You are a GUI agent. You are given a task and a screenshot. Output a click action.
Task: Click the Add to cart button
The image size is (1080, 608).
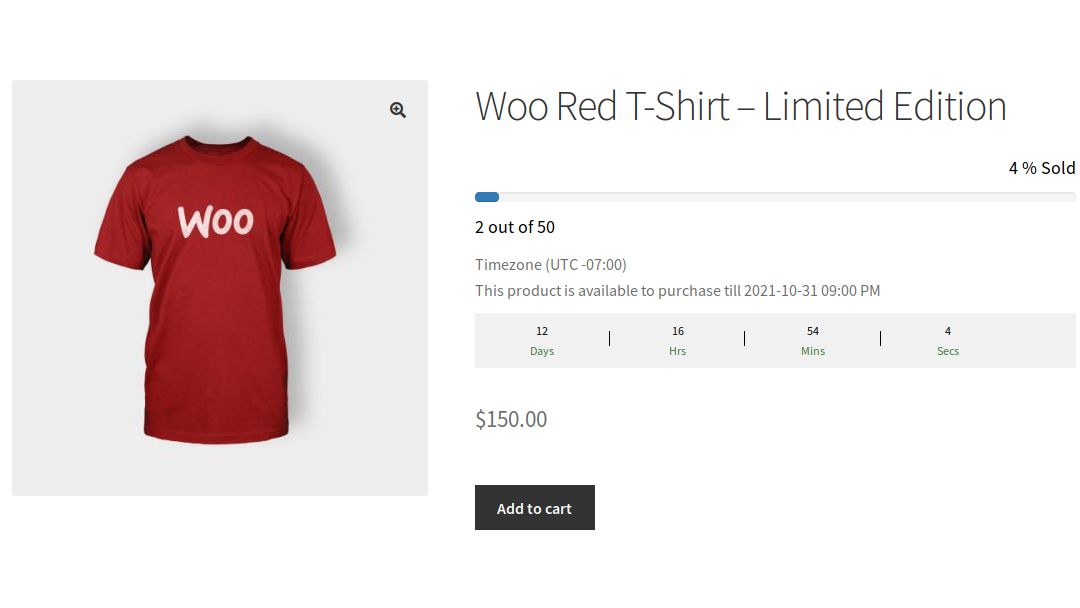click(x=534, y=507)
